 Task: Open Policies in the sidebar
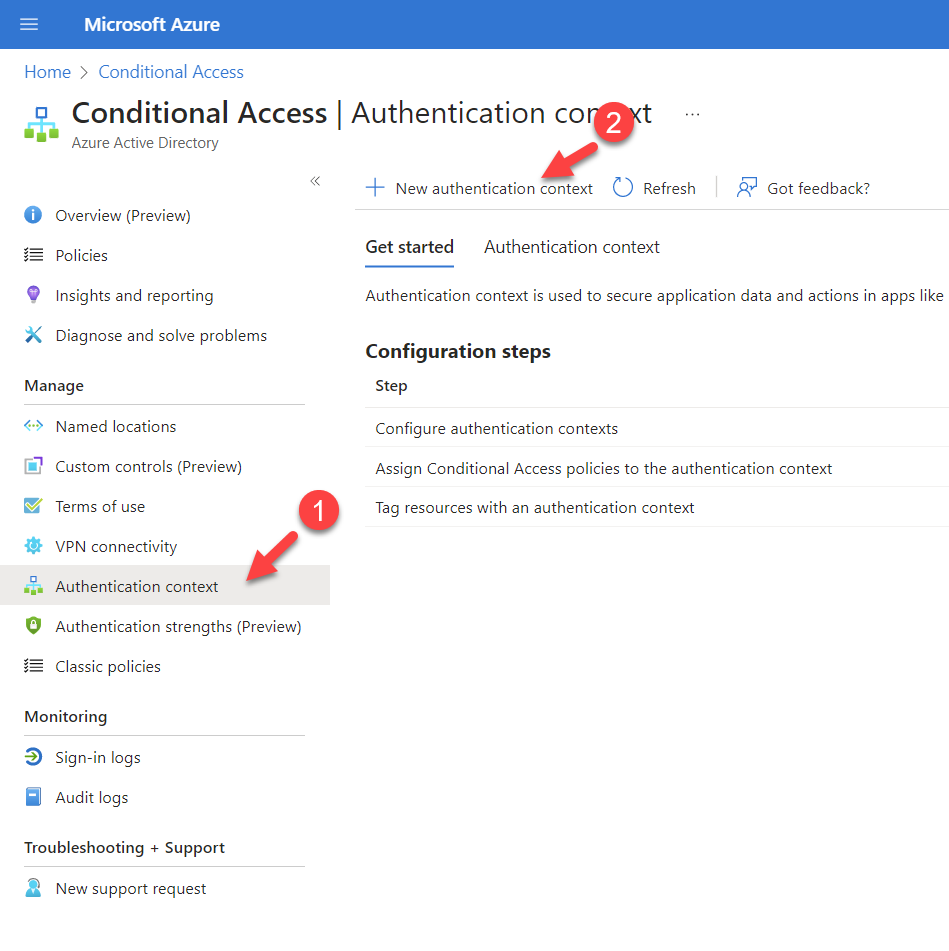pyautogui.click(x=81, y=255)
